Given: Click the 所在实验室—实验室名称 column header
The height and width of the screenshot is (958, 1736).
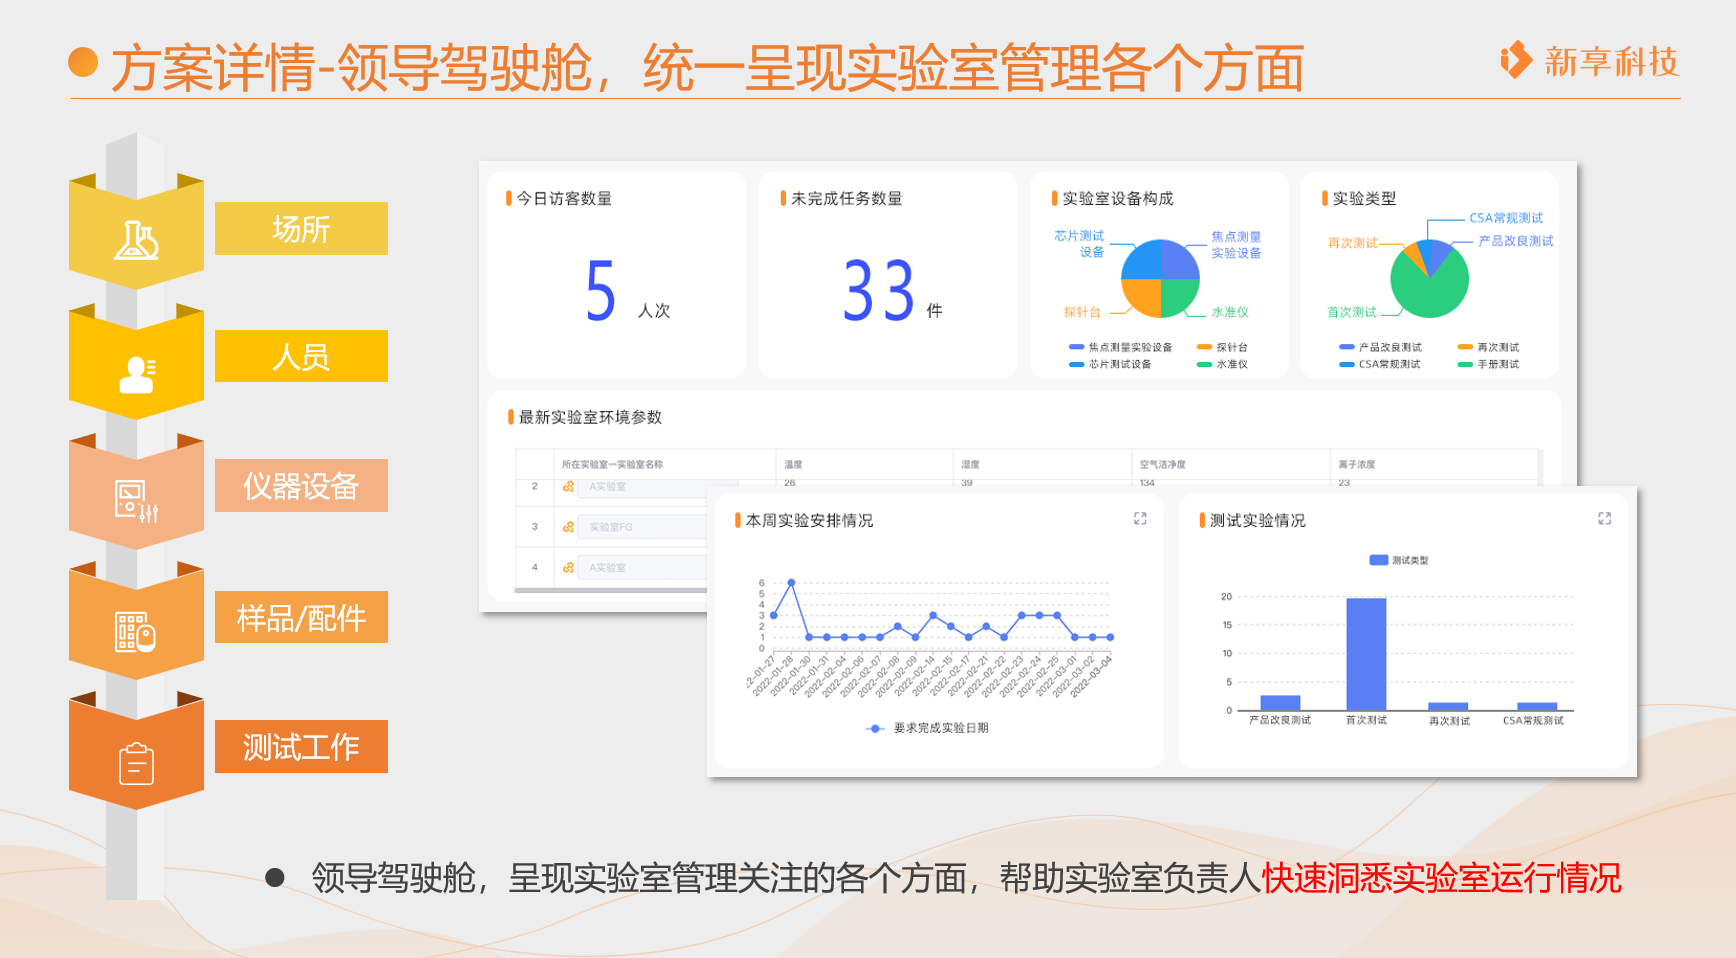Looking at the screenshot, I should pyautogui.click(x=612, y=465).
